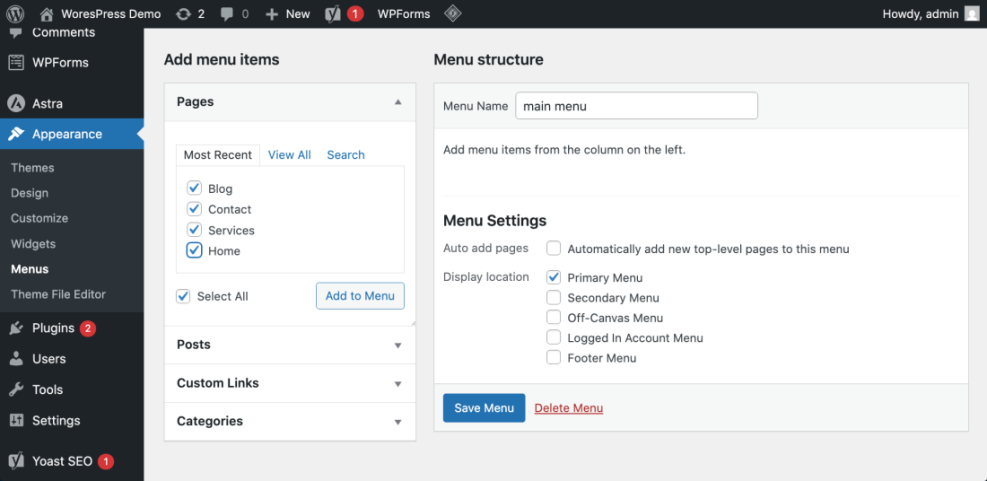Click the red 2 badge on Plugins

pyautogui.click(x=87, y=328)
